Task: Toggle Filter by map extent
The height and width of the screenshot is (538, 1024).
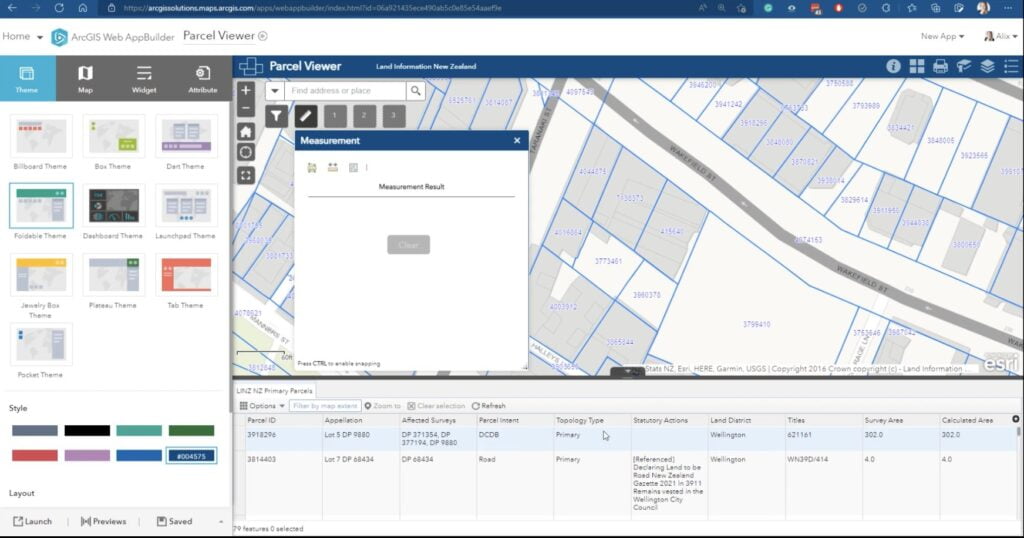Action: (x=325, y=405)
